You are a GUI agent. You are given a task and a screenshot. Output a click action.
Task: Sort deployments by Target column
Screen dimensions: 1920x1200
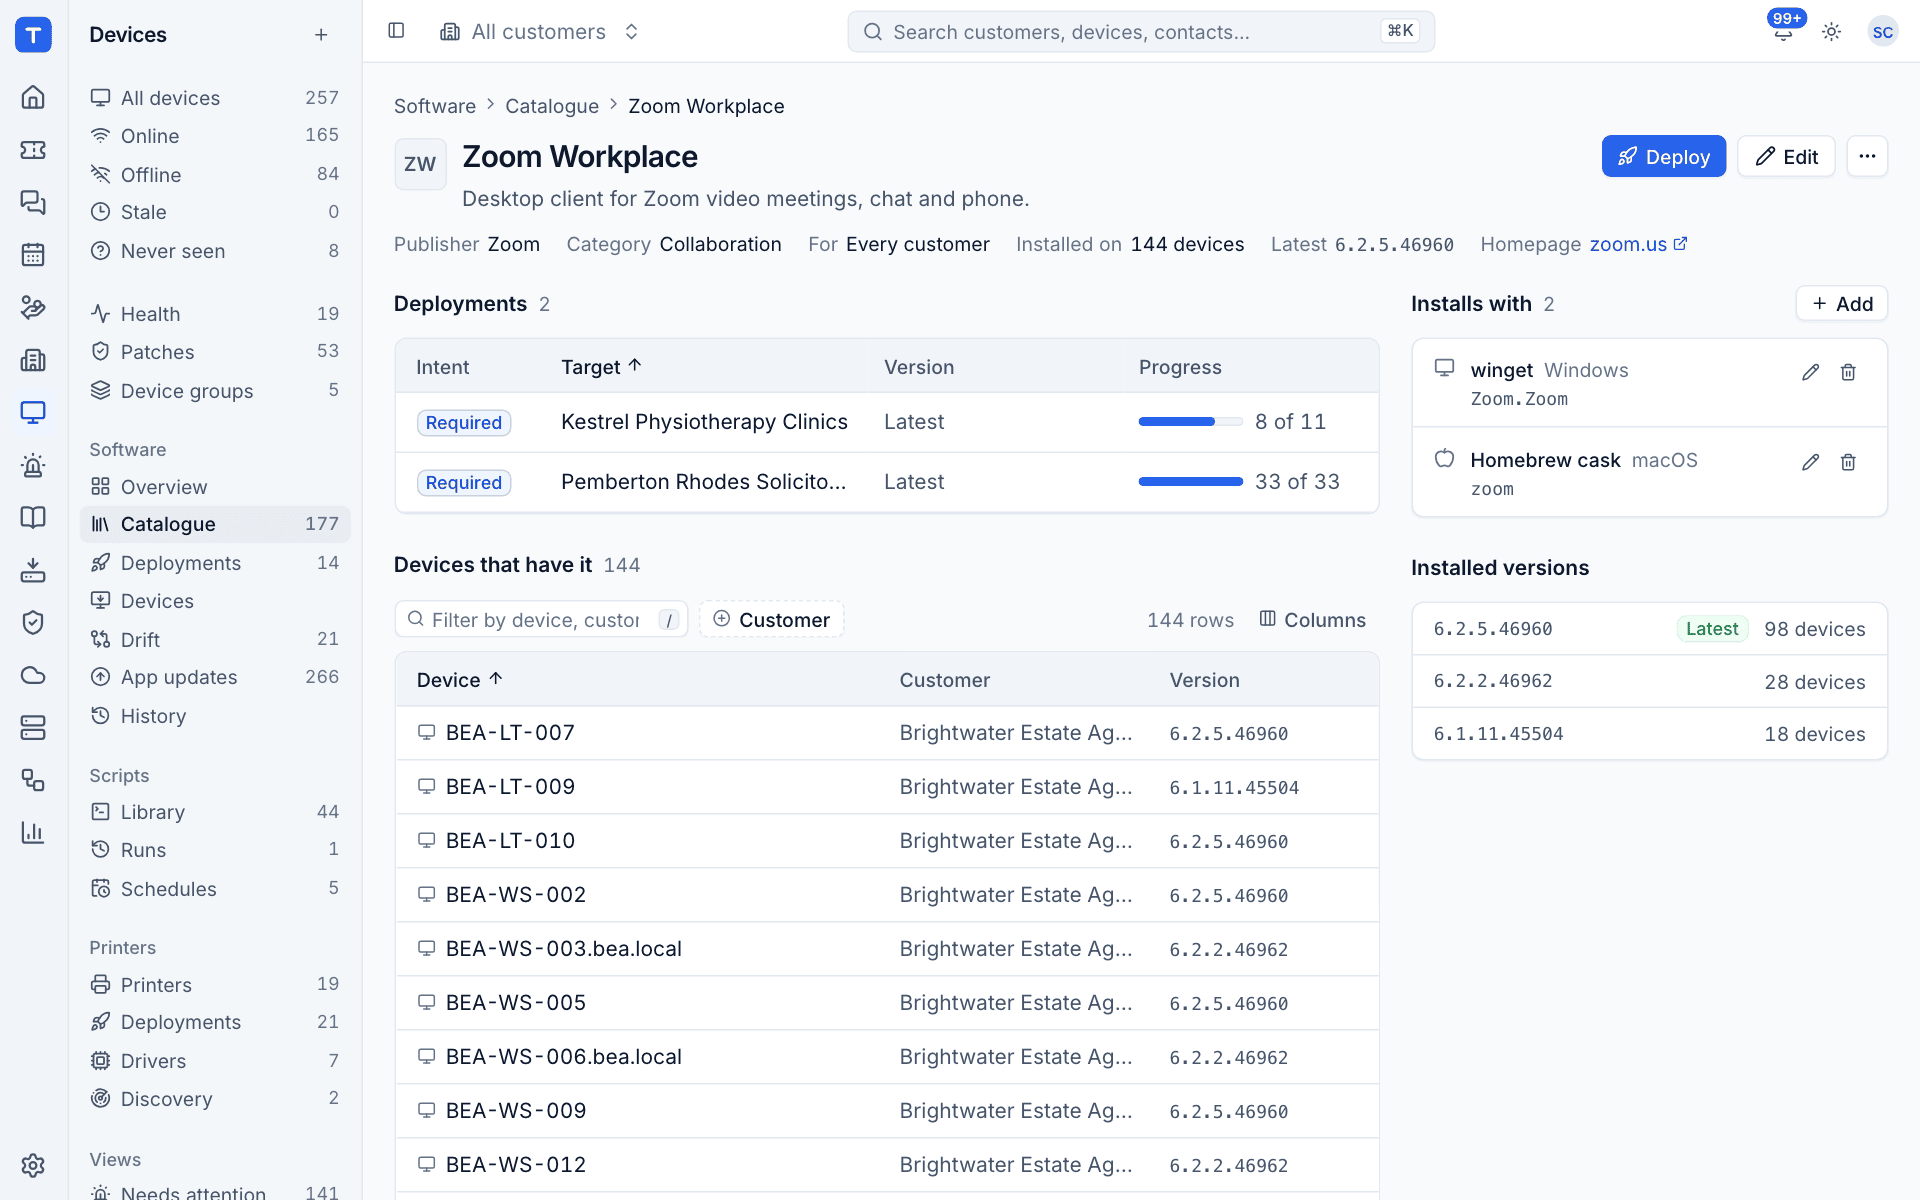(601, 367)
